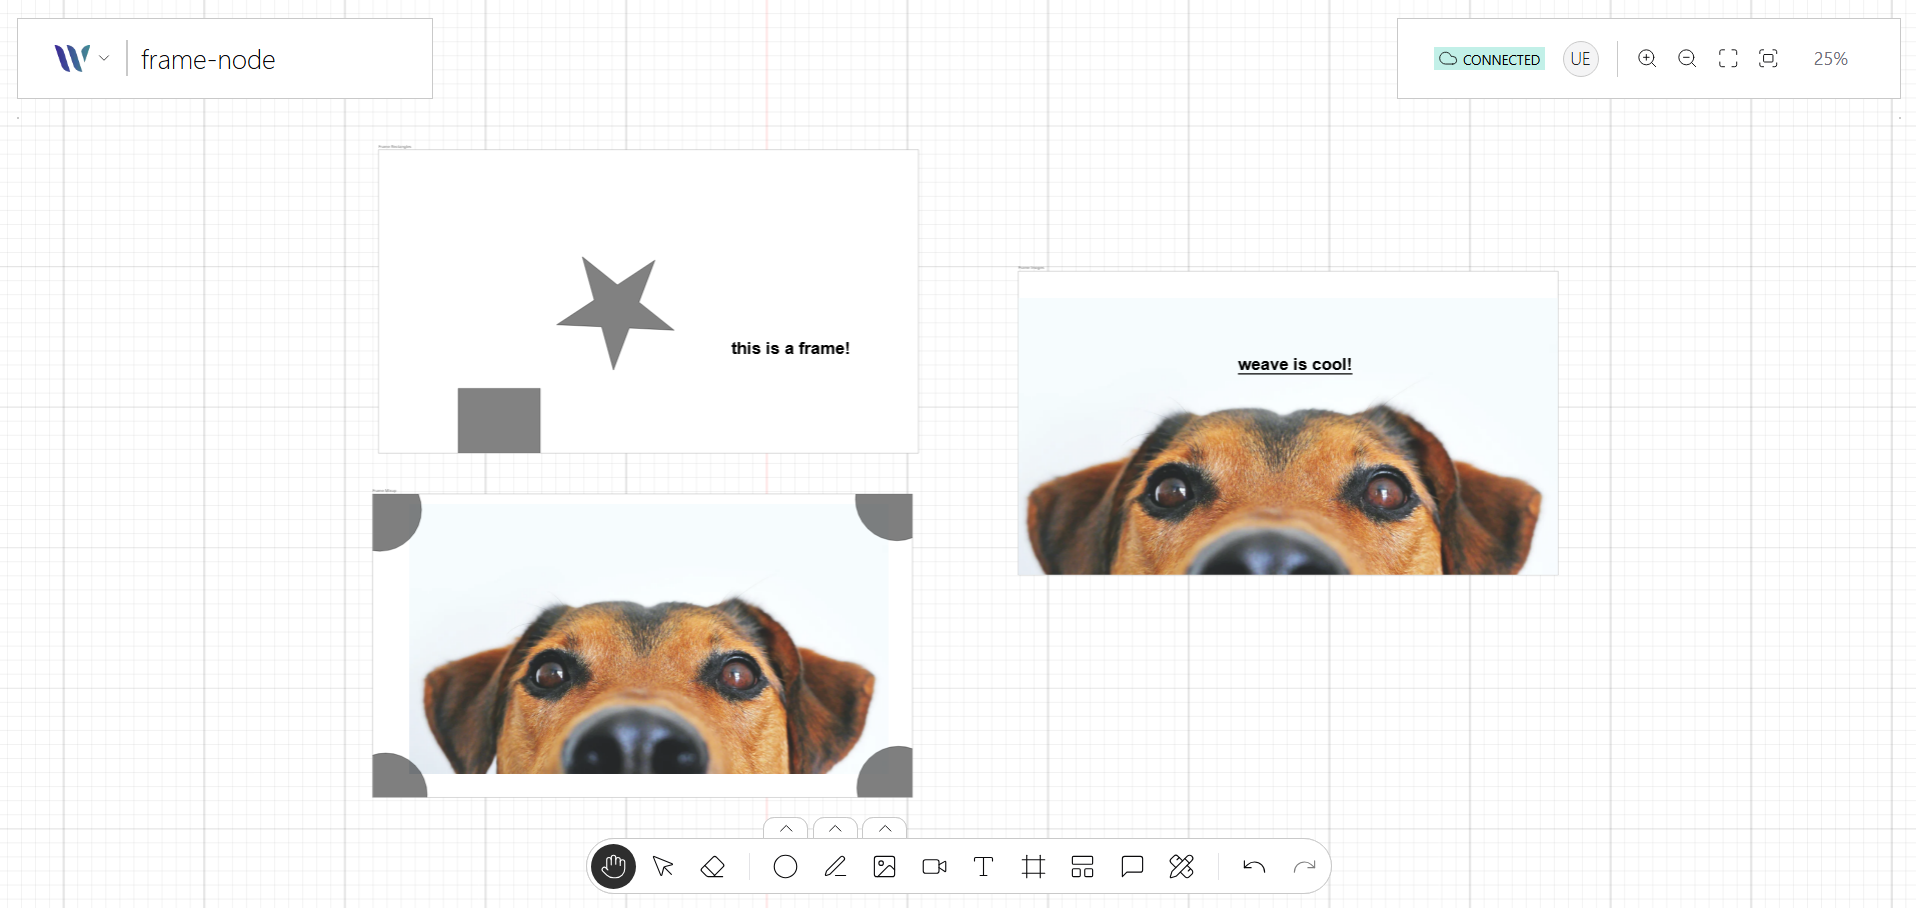Screen dimensions: 1916x908
Task: Click the frame-node board title field
Action: (207, 59)
